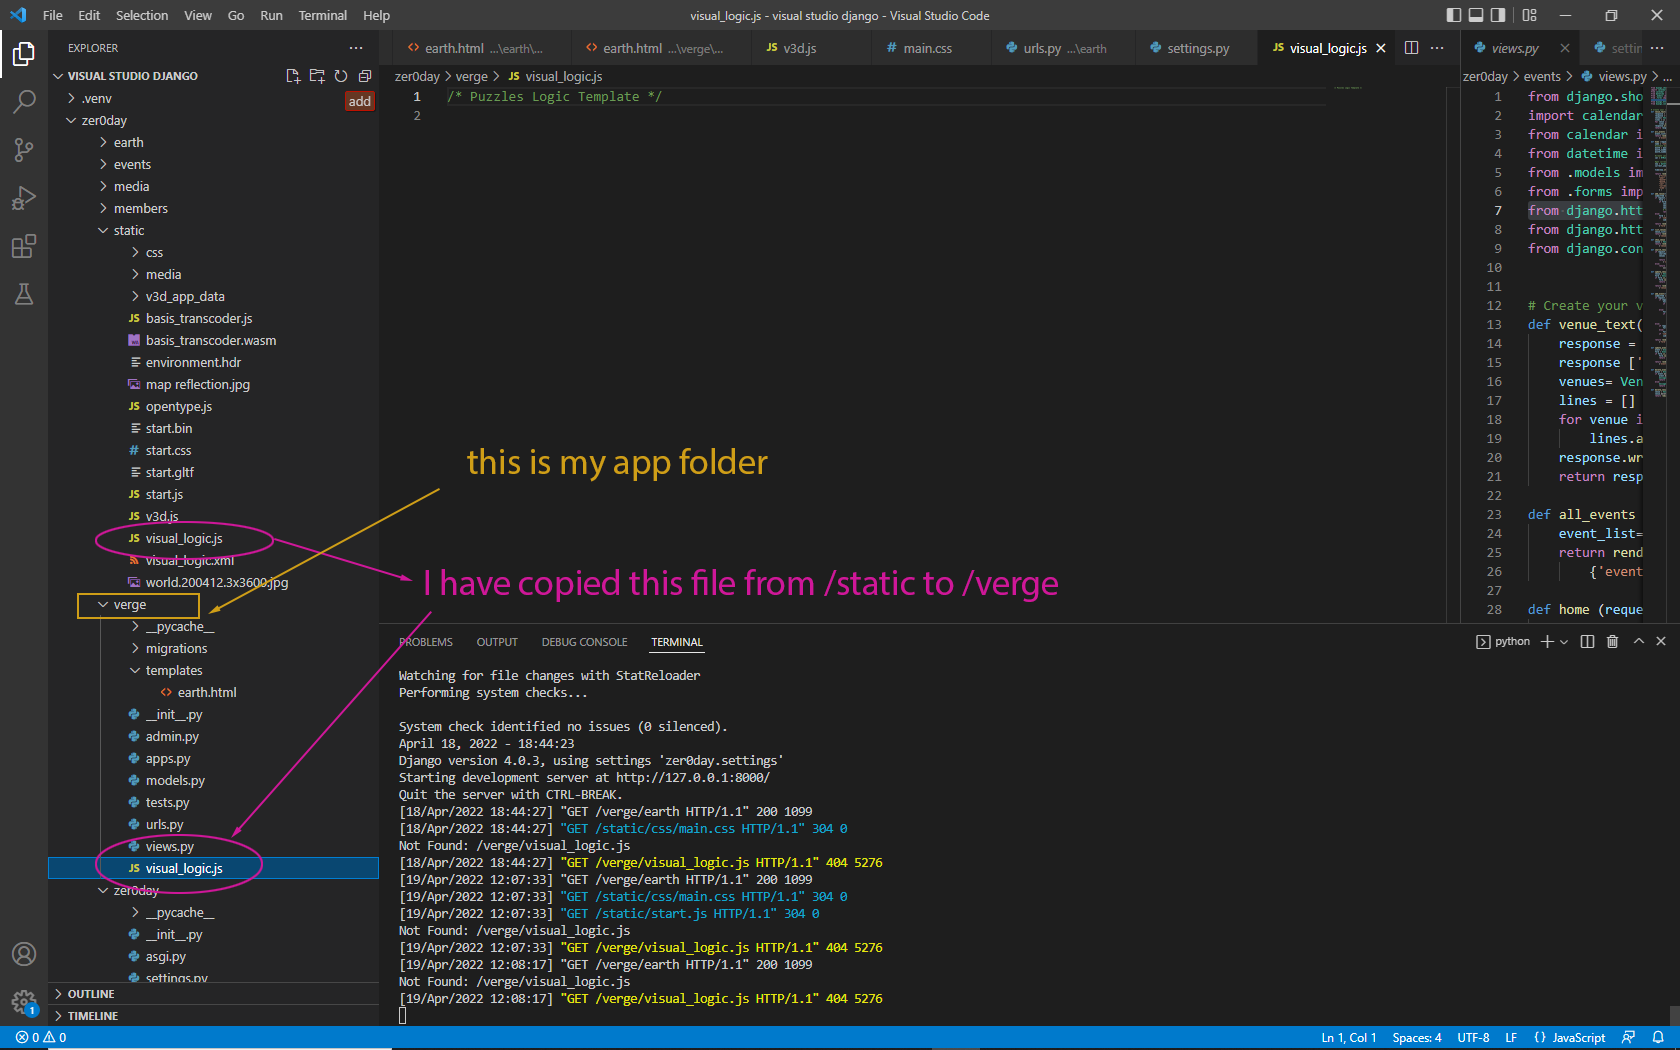The height and width of the screenshot is (1050, 1680).
Task: Open start.css in static folder
Action: tap(168, 450)
